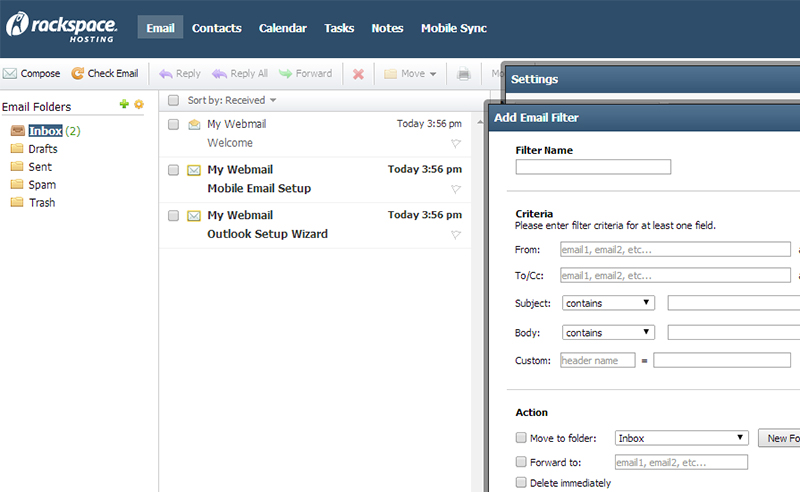Select the Trash folder
This screenshot has width=800, height=492.
click(x=42, y=203)
